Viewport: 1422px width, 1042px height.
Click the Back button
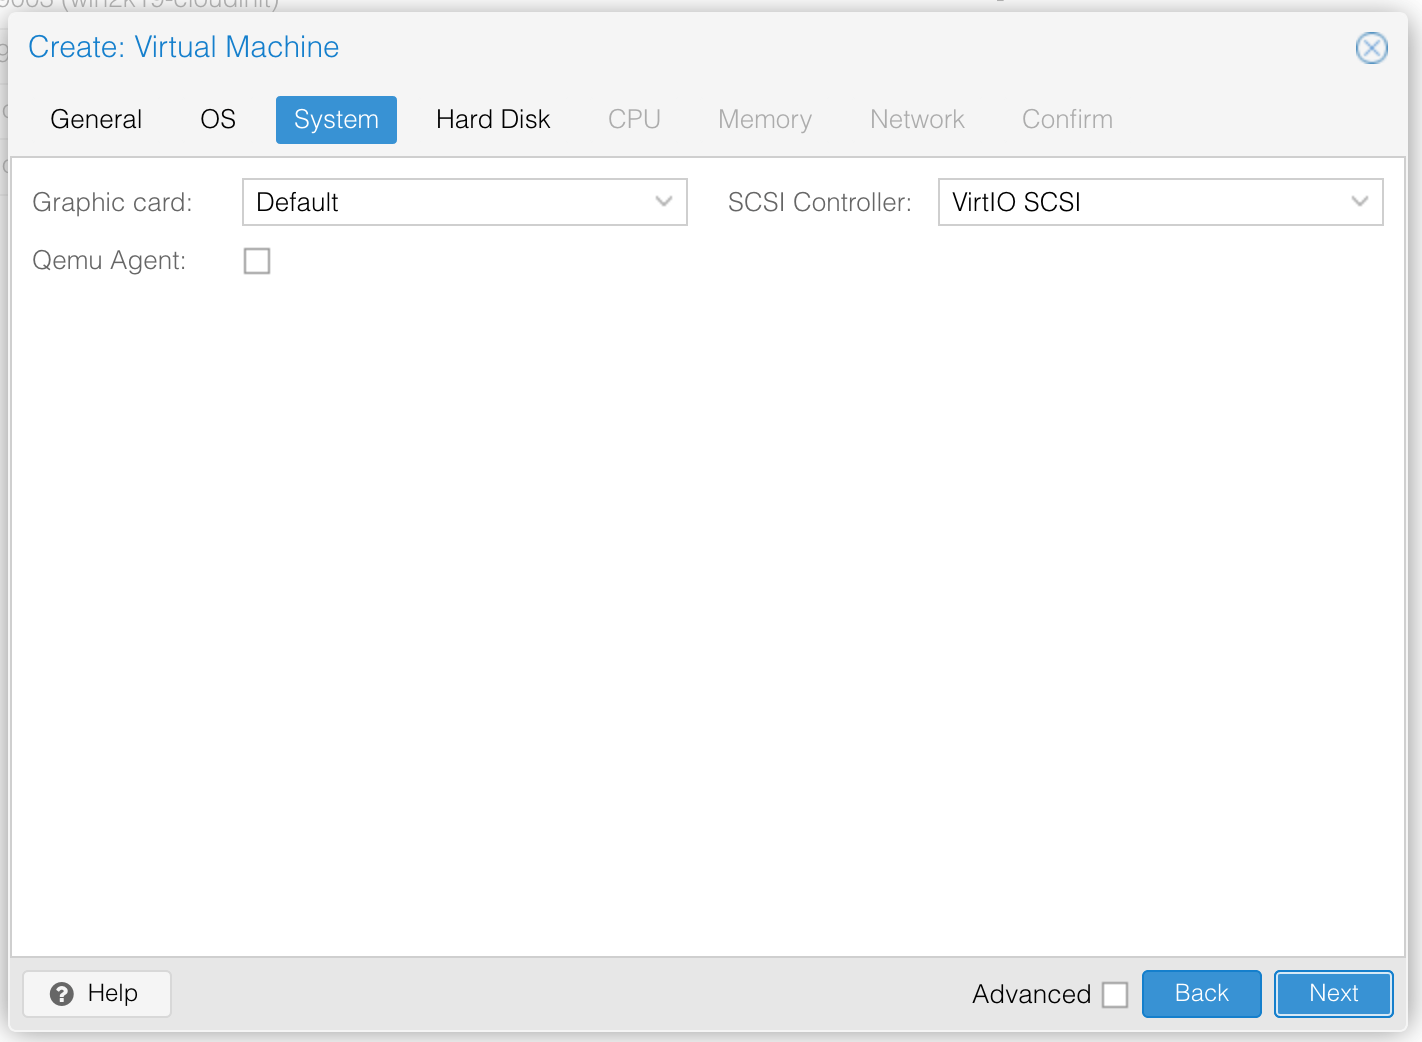pyautogui.click(x=1201, y=993)
